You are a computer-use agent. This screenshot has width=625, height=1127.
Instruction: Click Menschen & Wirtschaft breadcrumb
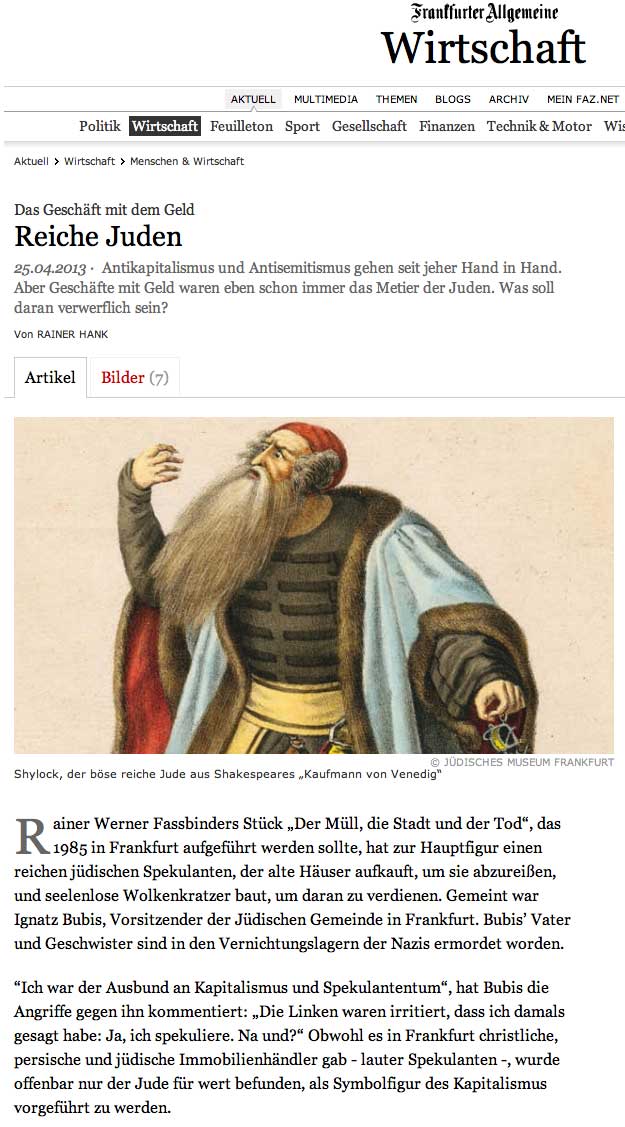click(x=187, y=161)
